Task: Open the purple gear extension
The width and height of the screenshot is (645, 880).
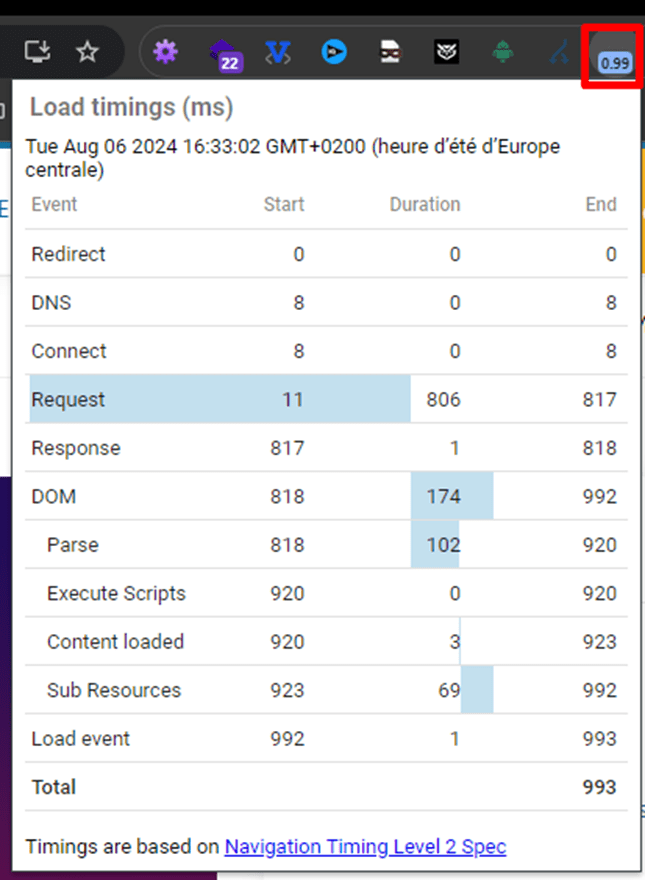Action: click(x=165, y=51)
